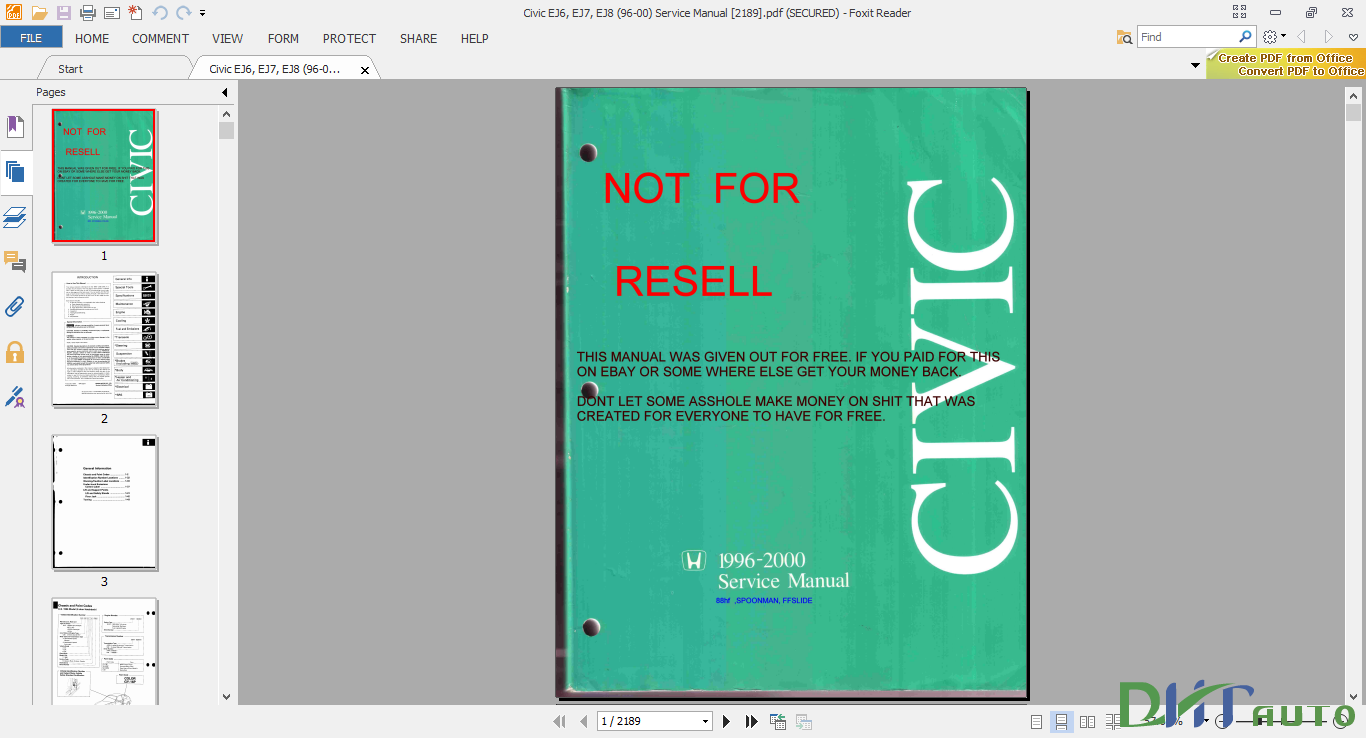Switch to the COMMENT ribbon tab
The height and width of the screenshot is (738, 1366).
(x=160, y=38)
